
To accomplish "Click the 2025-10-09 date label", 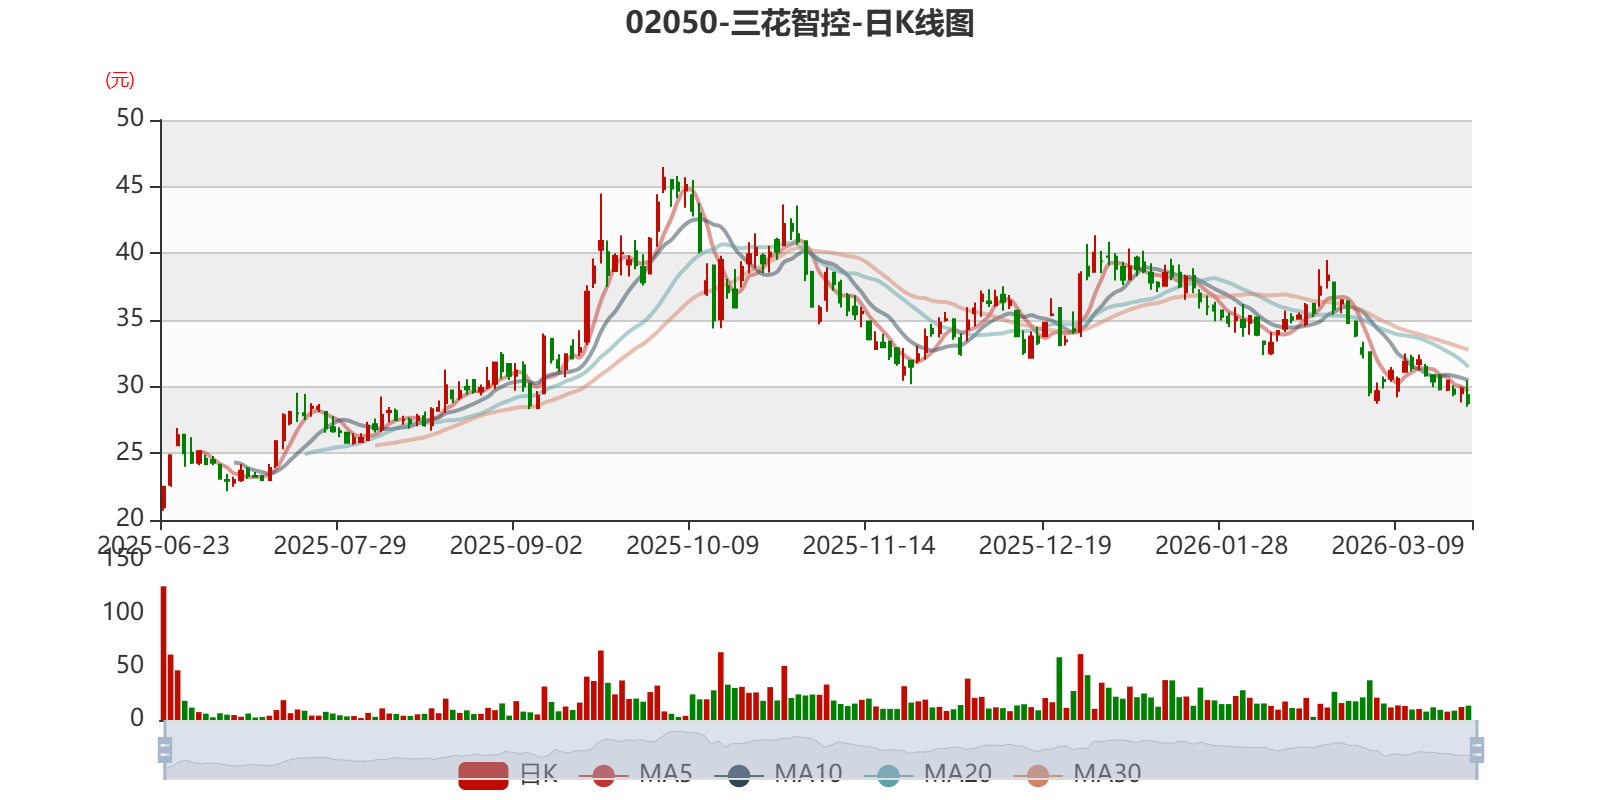I will tap(693, 546).
